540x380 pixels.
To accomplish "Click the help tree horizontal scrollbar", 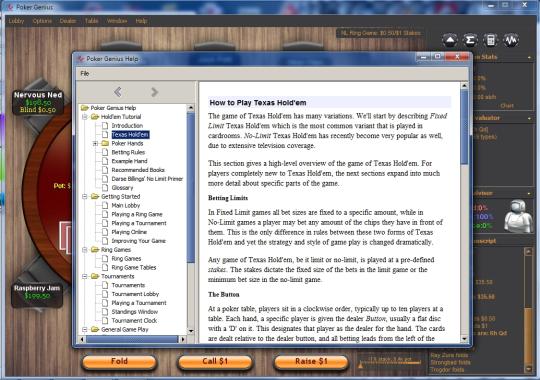I will (x=133, y=339).
